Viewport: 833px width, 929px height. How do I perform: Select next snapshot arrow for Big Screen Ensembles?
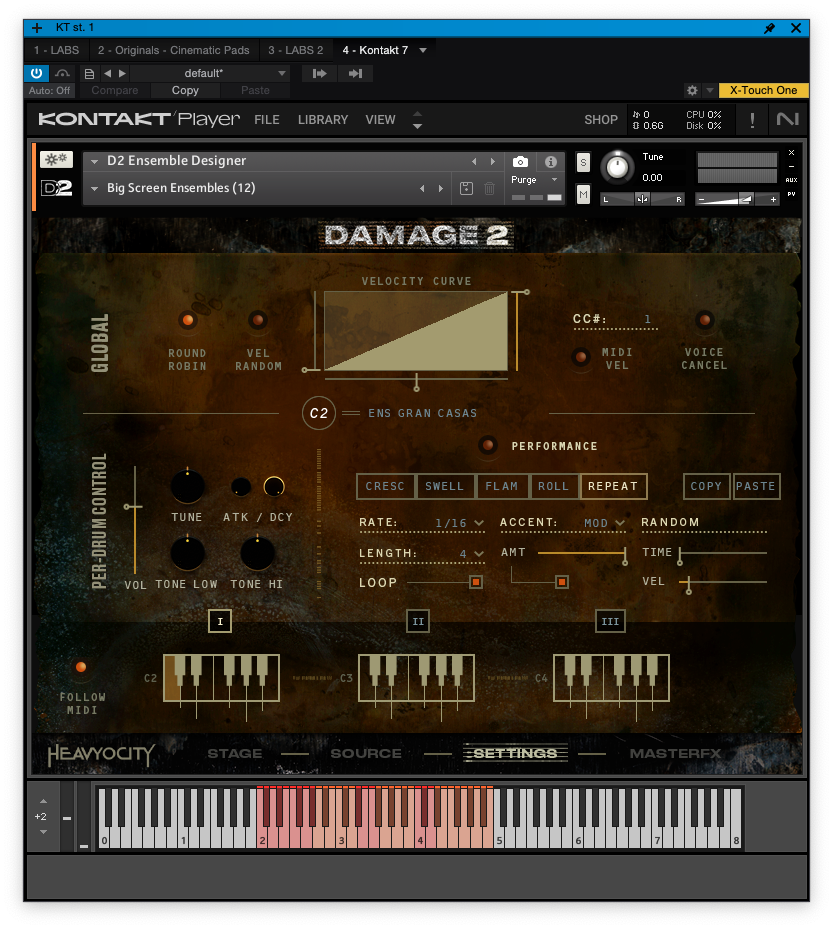pyautogui.click(x=440, y=188)
